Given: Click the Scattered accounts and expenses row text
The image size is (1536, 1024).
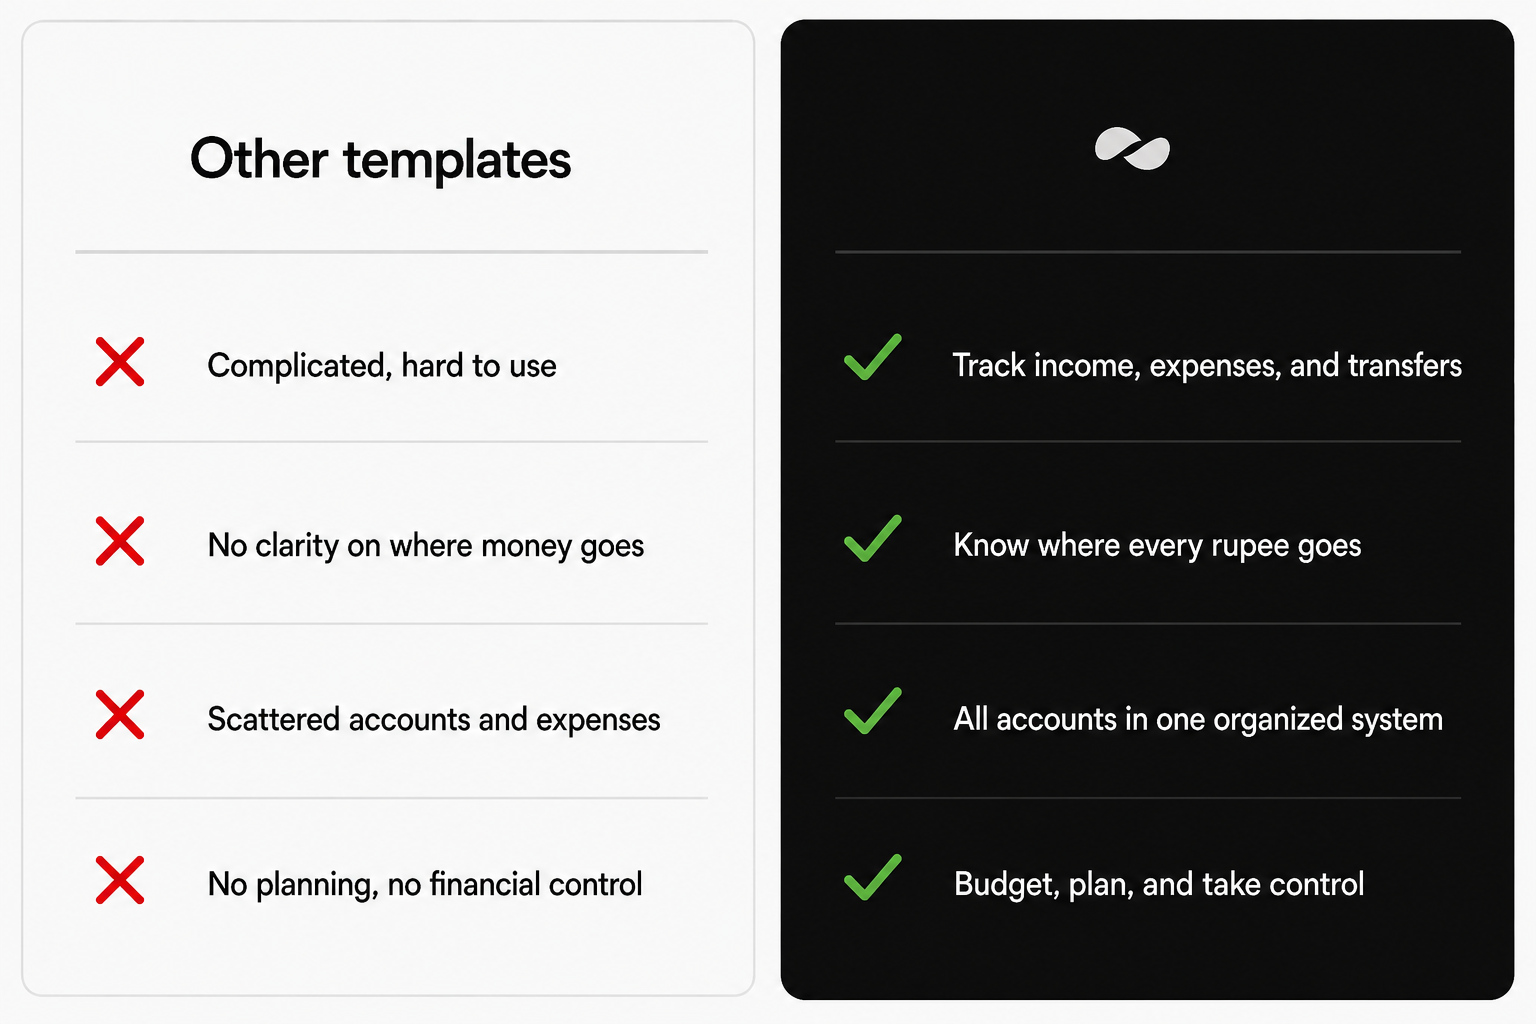Looking at the screenshot, I should point(434,719).
